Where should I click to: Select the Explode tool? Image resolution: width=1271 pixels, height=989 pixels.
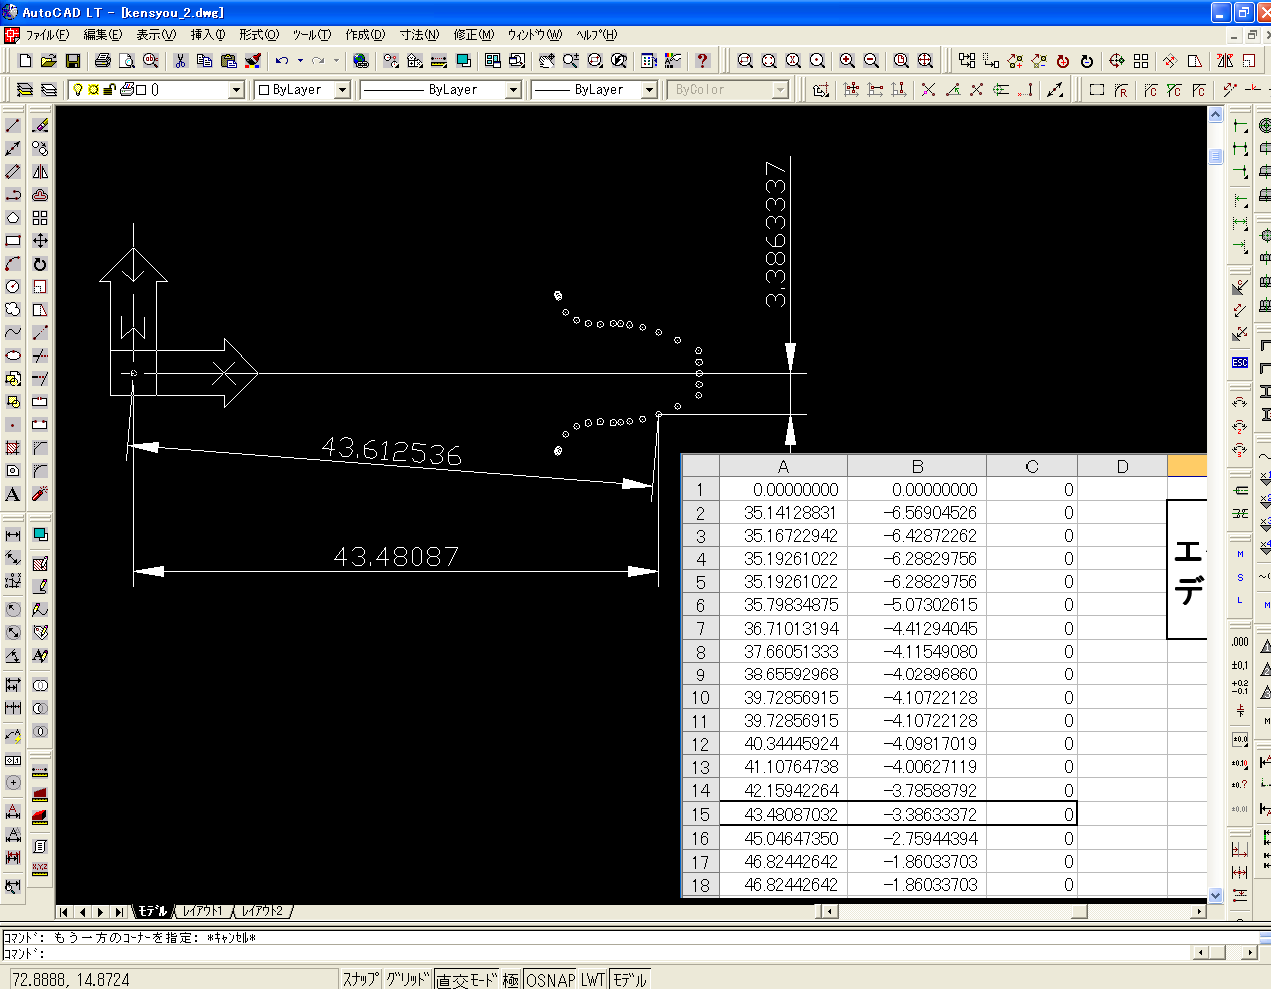pos(40,494)
